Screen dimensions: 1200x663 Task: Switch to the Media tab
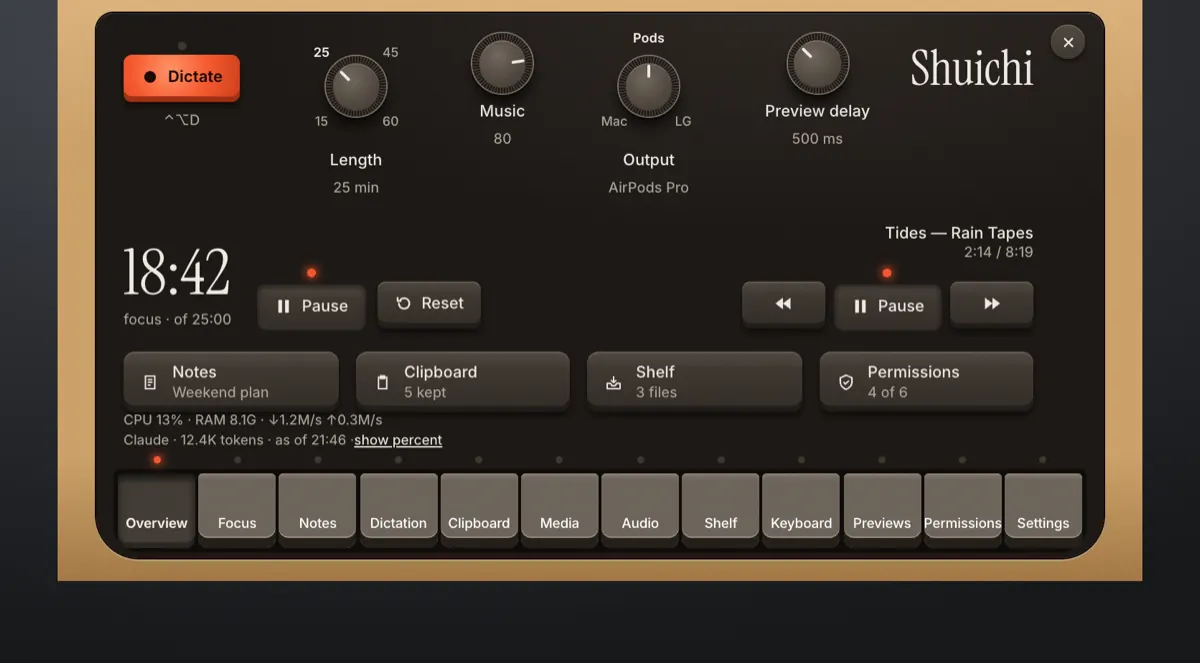coord(559,509)
